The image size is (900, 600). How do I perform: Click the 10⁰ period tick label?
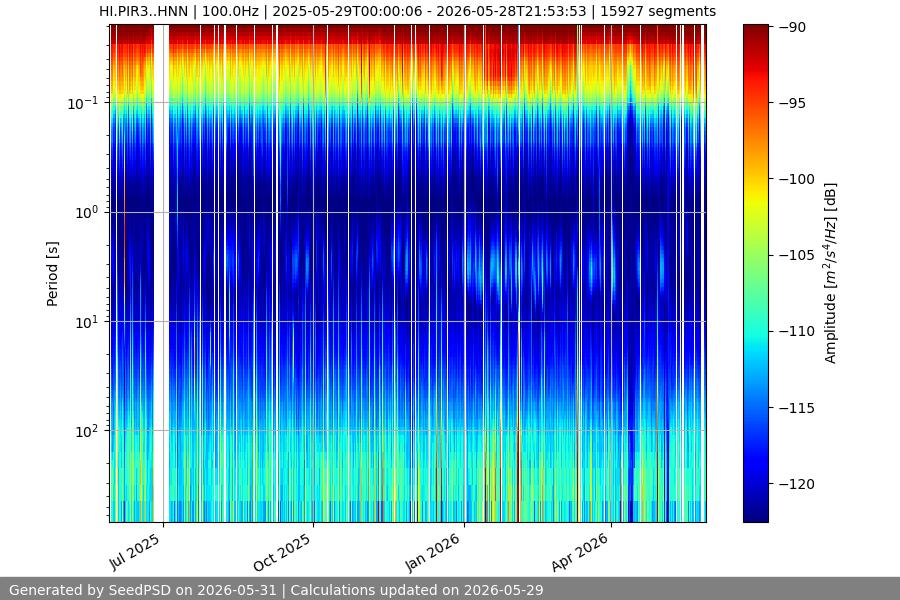pos(86,212)
